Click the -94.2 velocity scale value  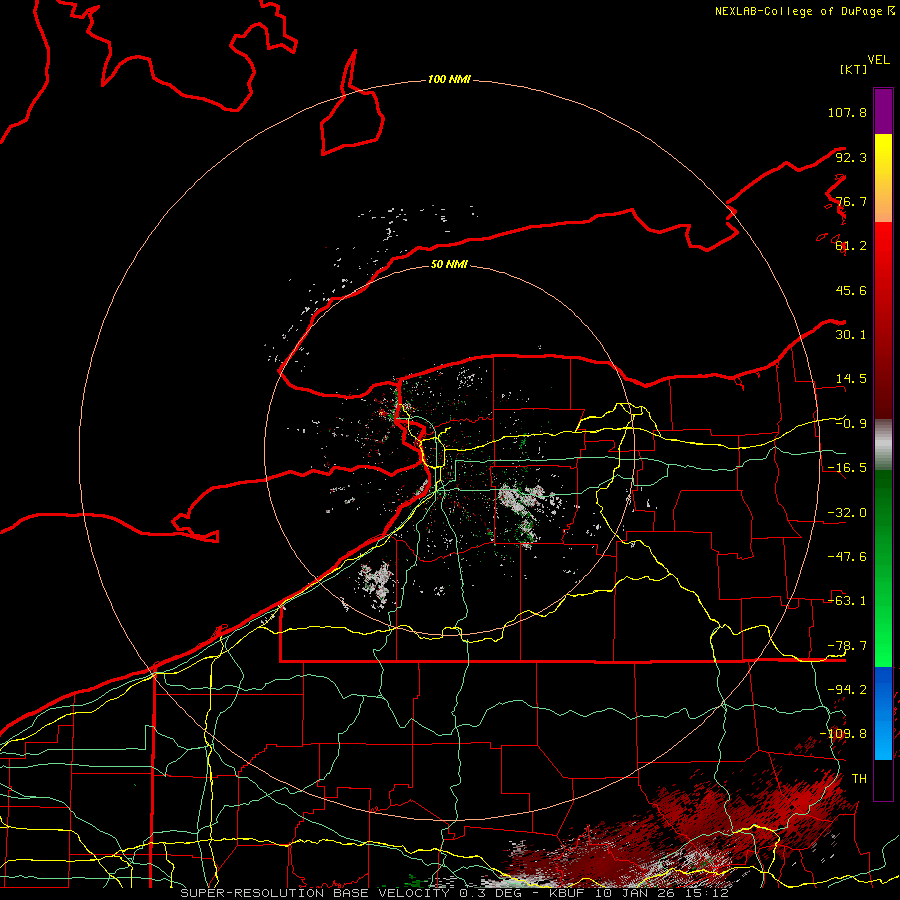click(847, 690)
